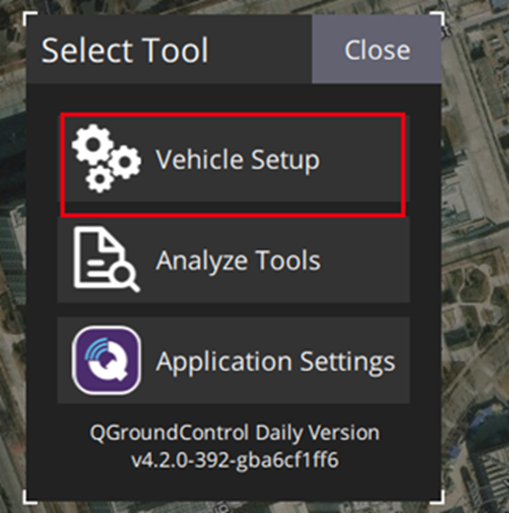The image size is (509, 513).
Task: Click the triple gears Vehicle Setup icon
Action: (106, 158)
